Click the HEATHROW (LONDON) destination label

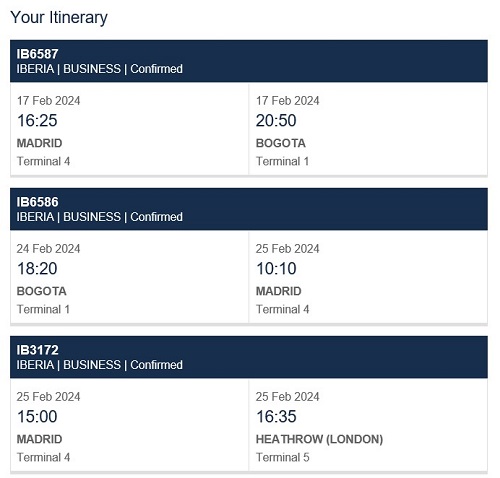coord(319,439)
